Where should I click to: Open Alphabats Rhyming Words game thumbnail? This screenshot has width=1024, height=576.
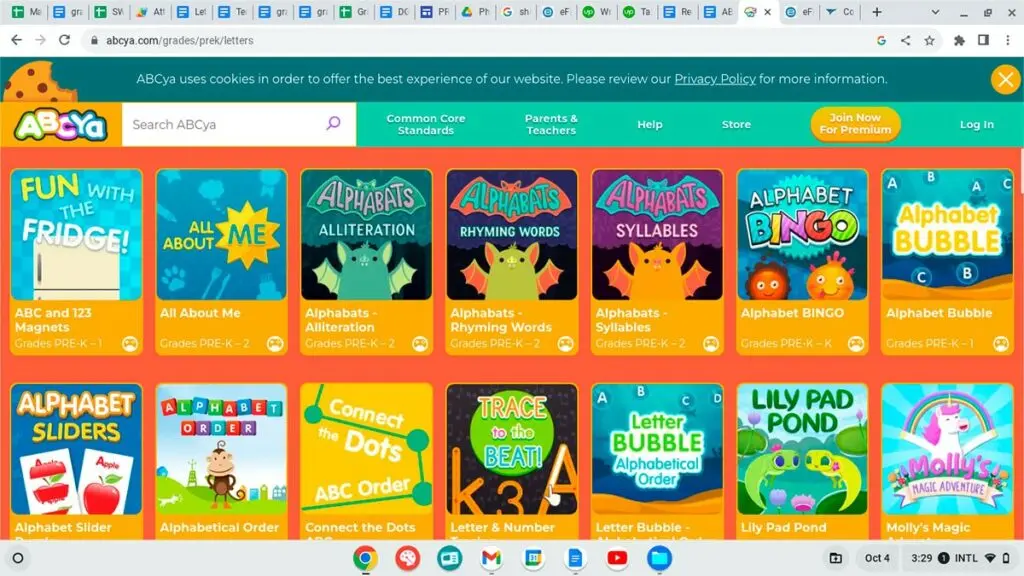click(511, 235)
